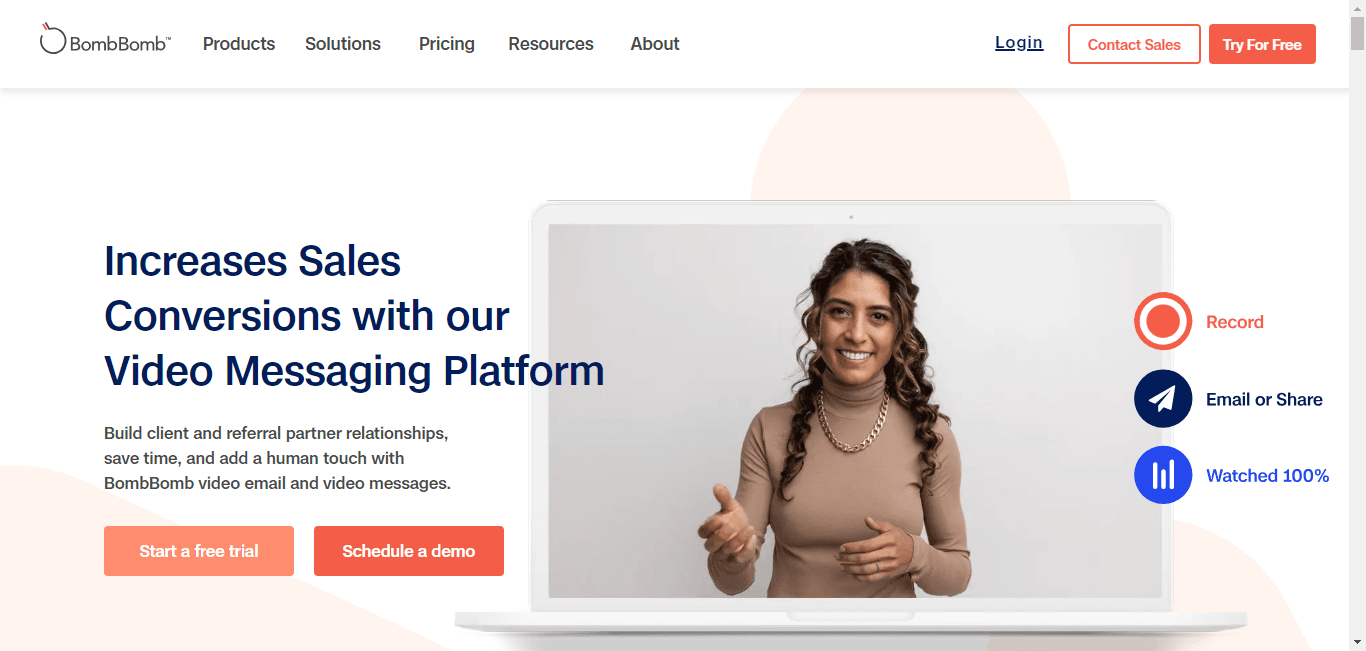Click the scrollbar down arrow
Viewport: 1366px width, 651px height.
pos(1357,642)
